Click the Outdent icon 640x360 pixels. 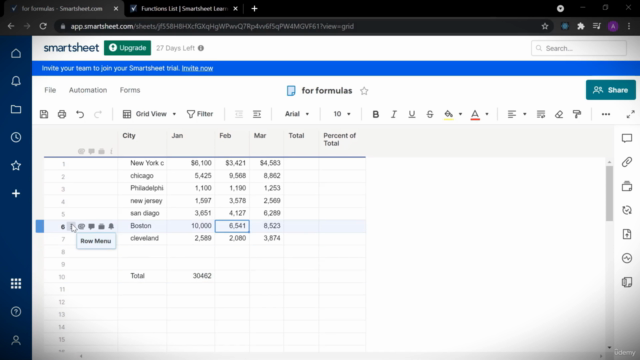239,114
